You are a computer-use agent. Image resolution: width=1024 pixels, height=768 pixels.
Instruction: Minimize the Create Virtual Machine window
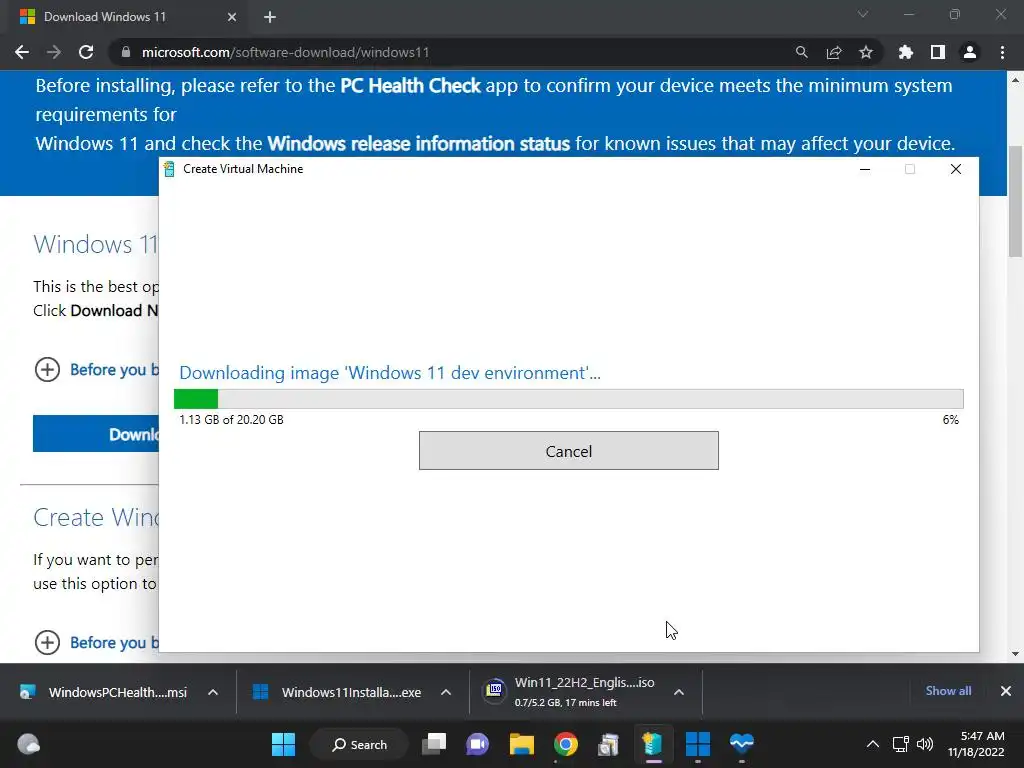coord(865,169)
